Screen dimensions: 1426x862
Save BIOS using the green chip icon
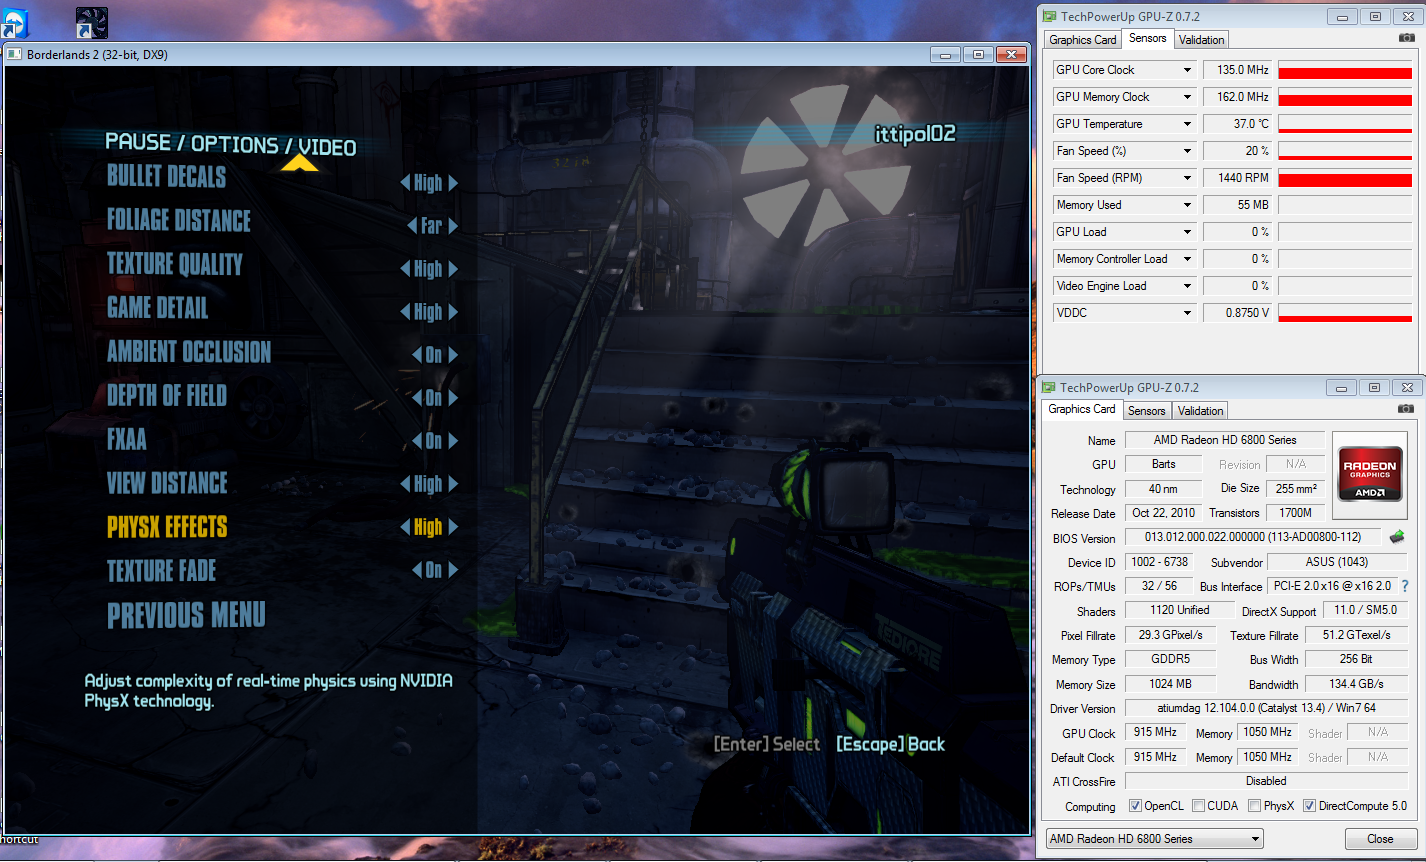pyautogui.click(x=1396, y=538)
